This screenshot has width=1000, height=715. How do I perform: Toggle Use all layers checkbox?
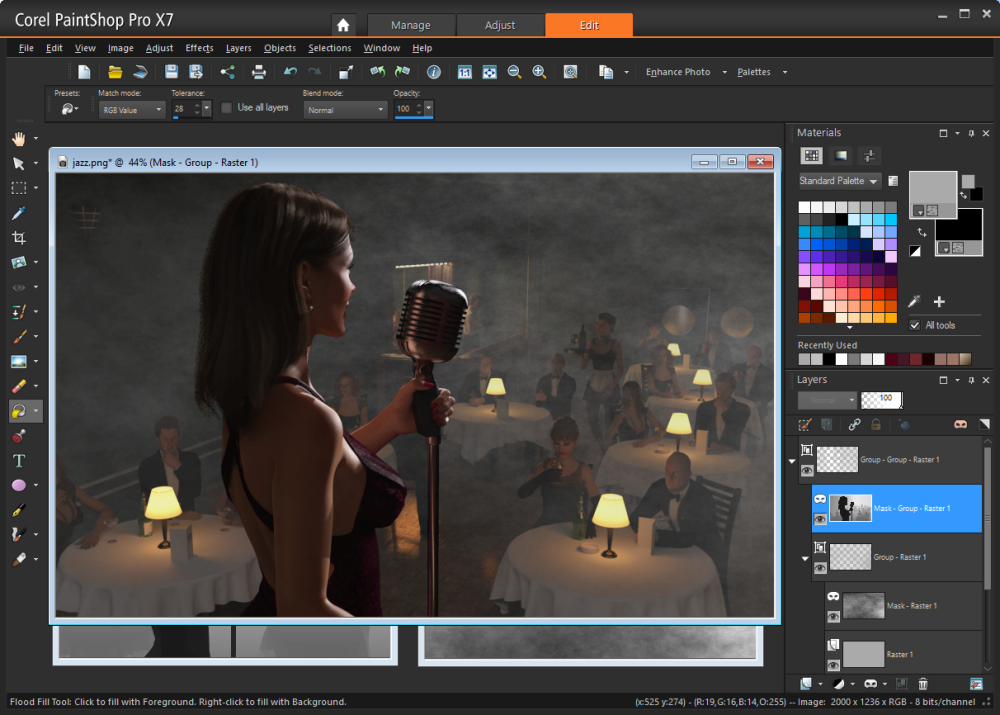[x=226, y=108]
